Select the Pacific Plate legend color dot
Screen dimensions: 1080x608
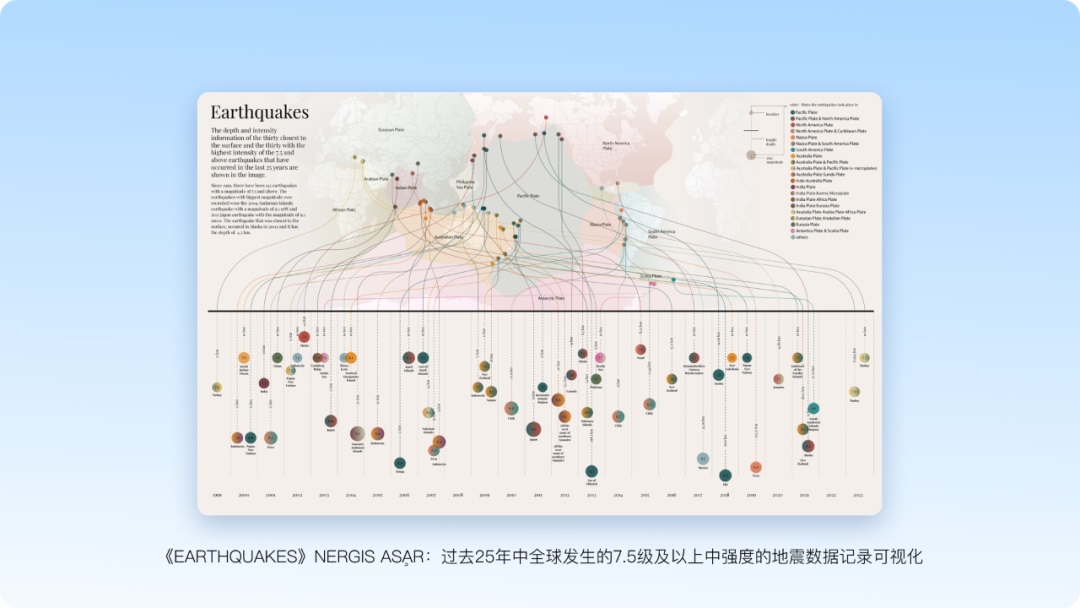pos(793,112)
